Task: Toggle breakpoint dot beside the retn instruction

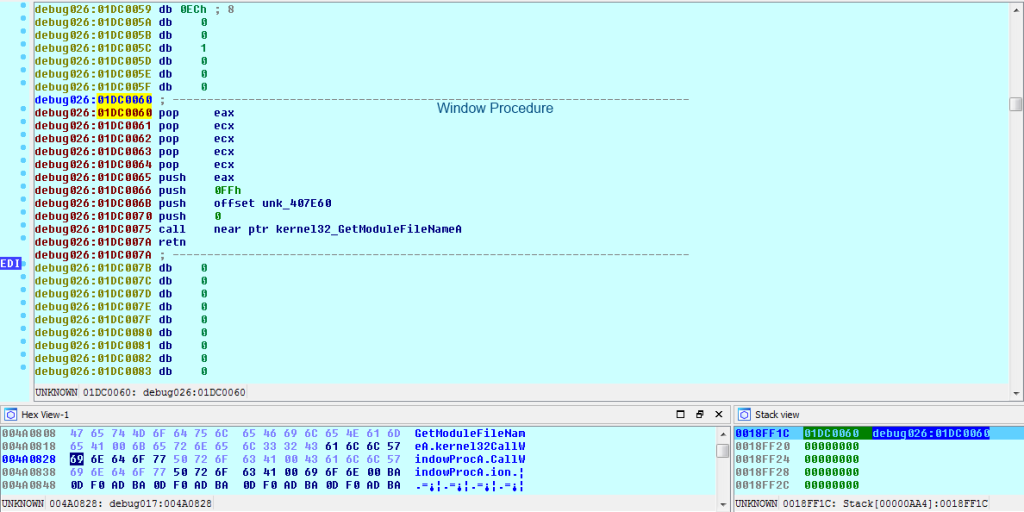Action: point(22,242)
